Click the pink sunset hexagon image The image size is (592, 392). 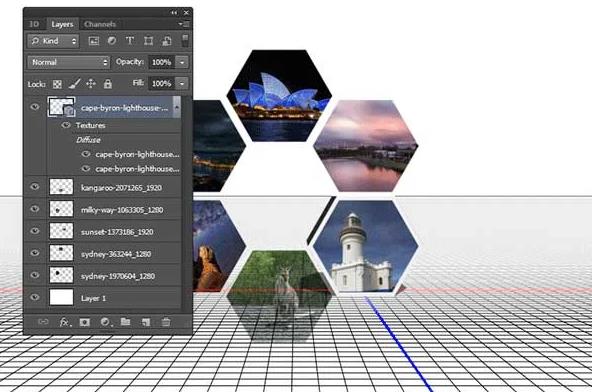[365, 146]
